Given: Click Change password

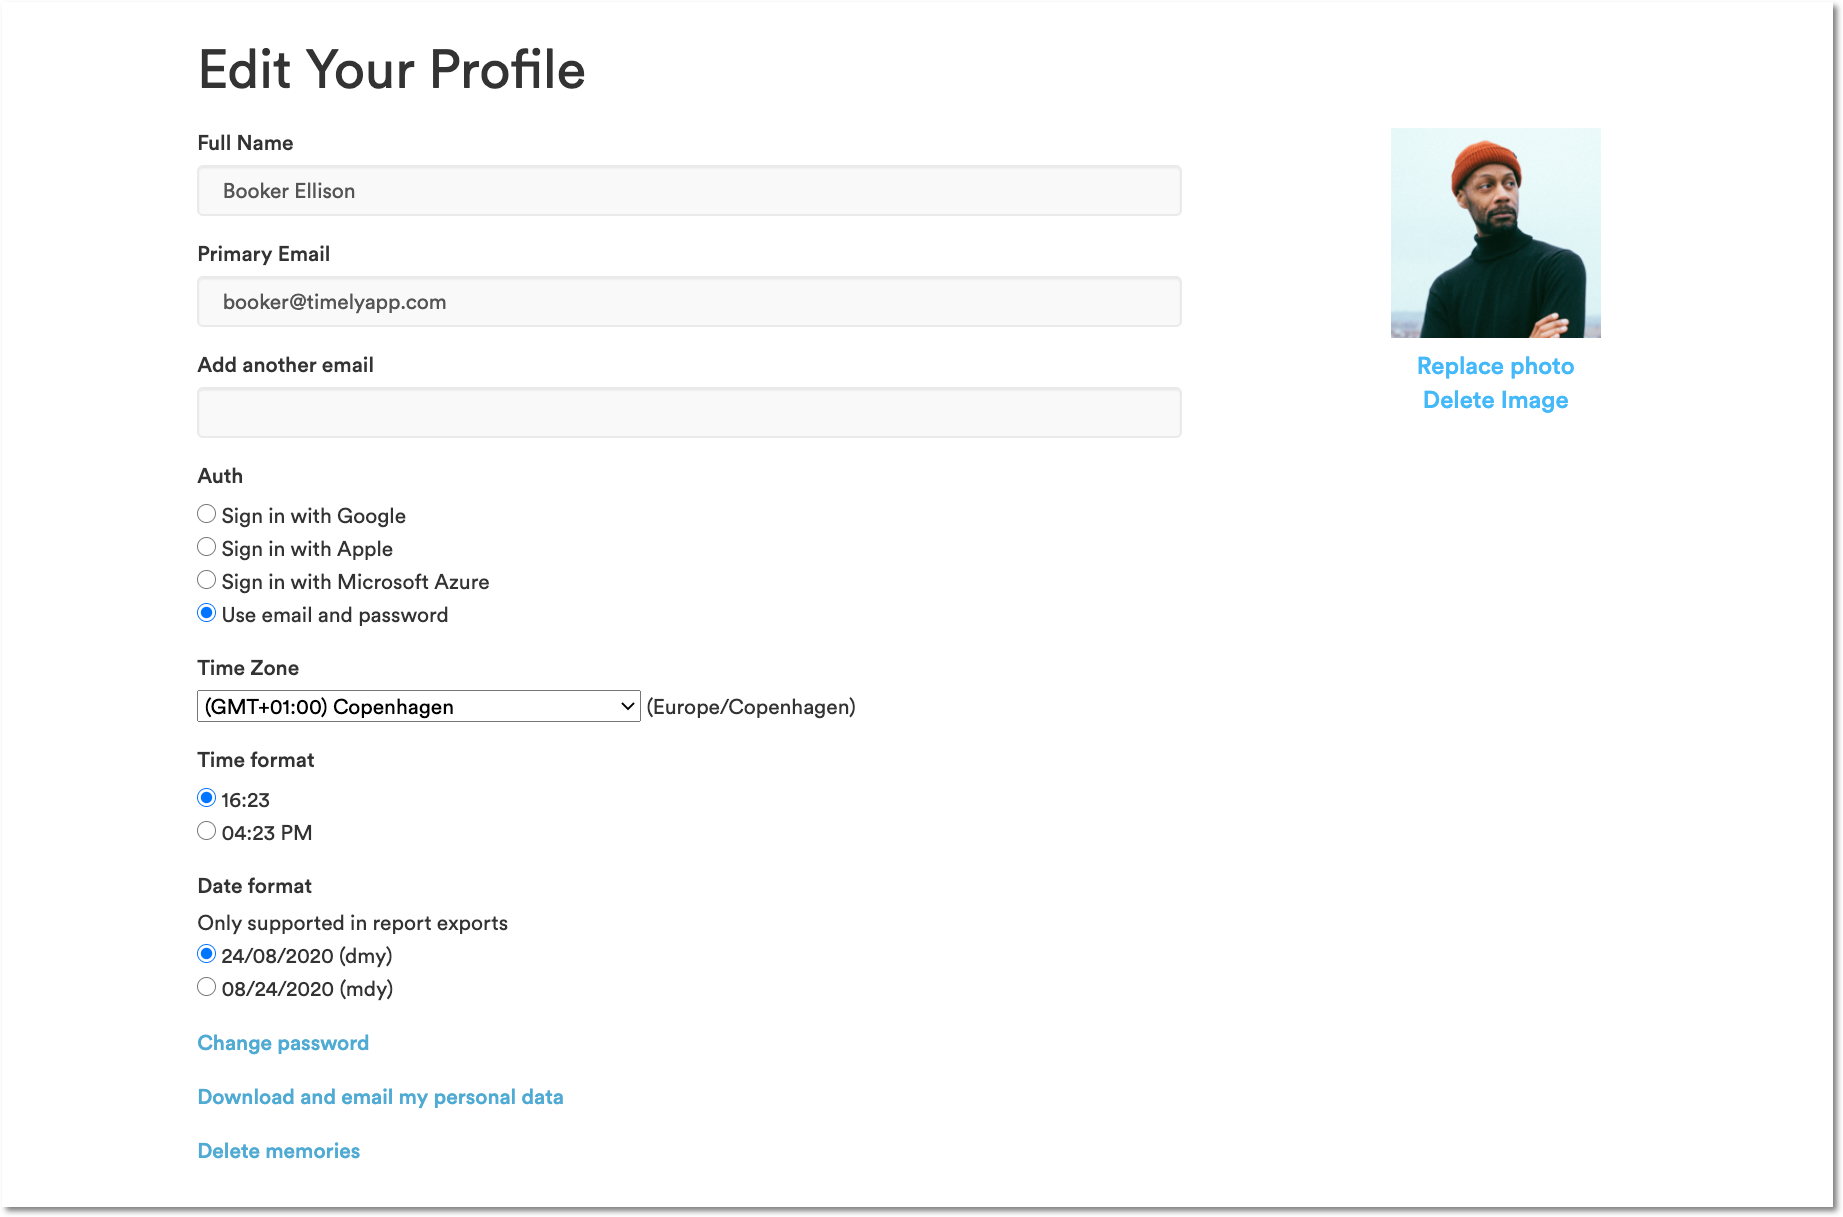Looking at the screenshot, I should click(x=283, y=1042).
